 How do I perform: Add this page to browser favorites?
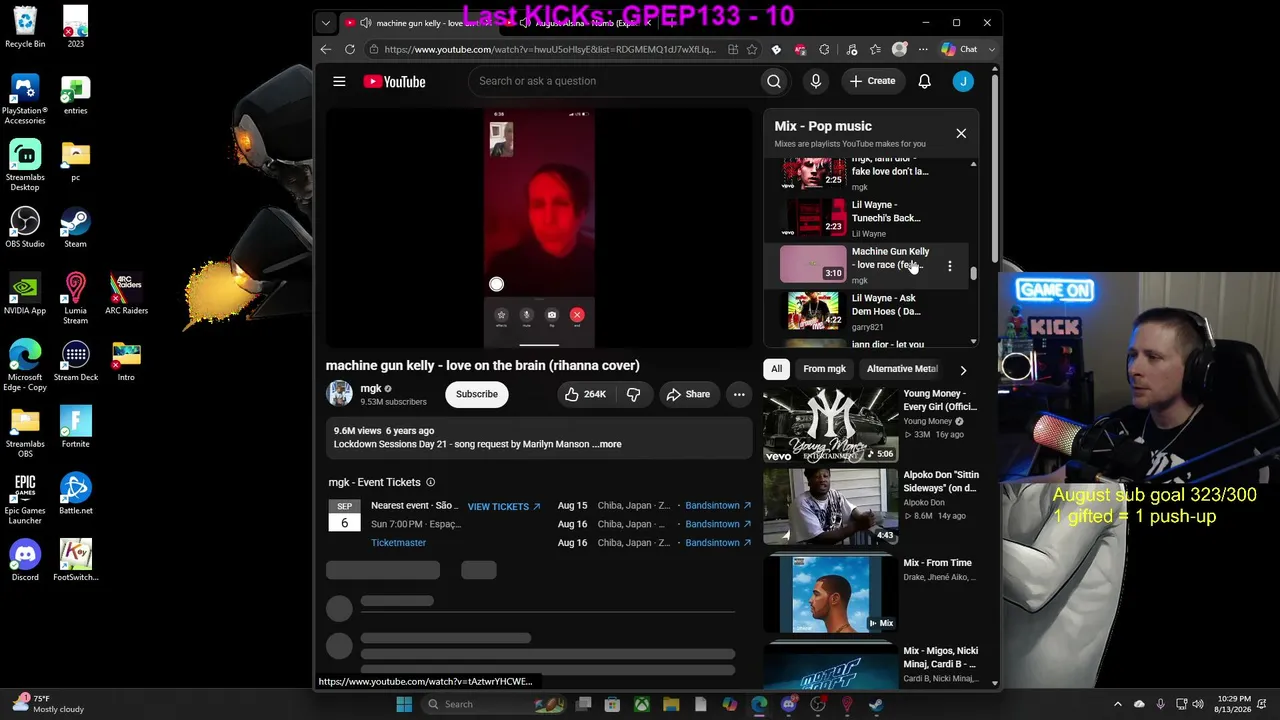coord(752,49)
